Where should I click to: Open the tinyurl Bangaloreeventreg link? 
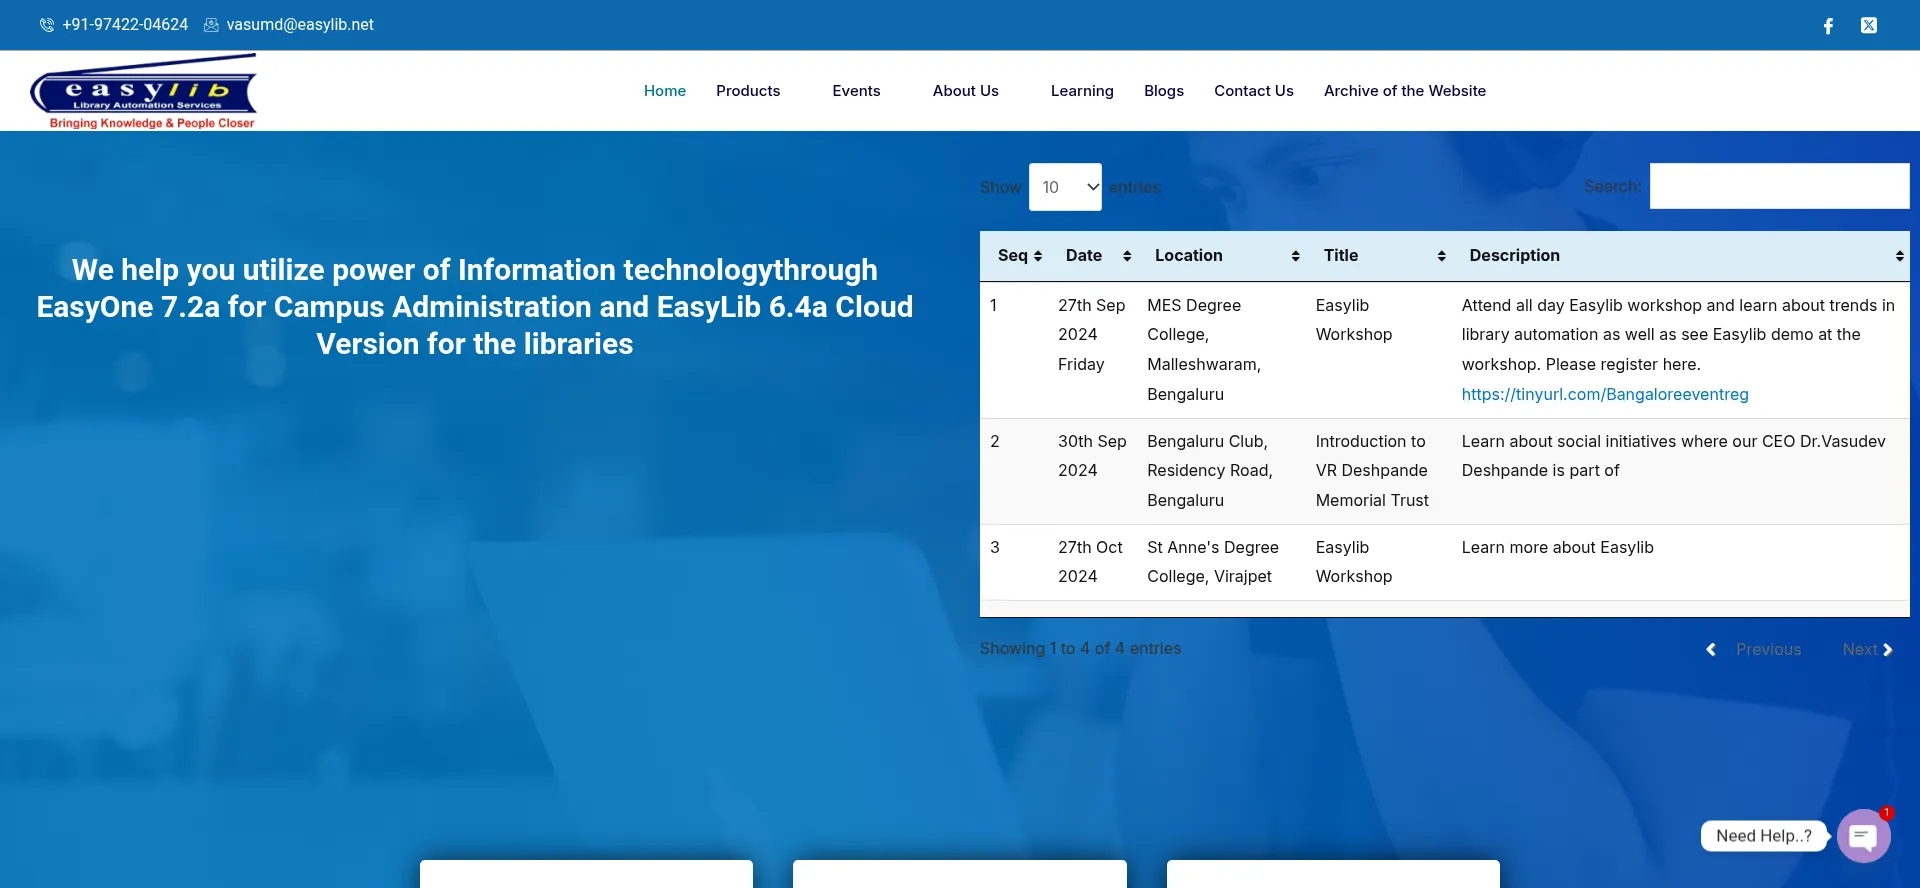1605,394
